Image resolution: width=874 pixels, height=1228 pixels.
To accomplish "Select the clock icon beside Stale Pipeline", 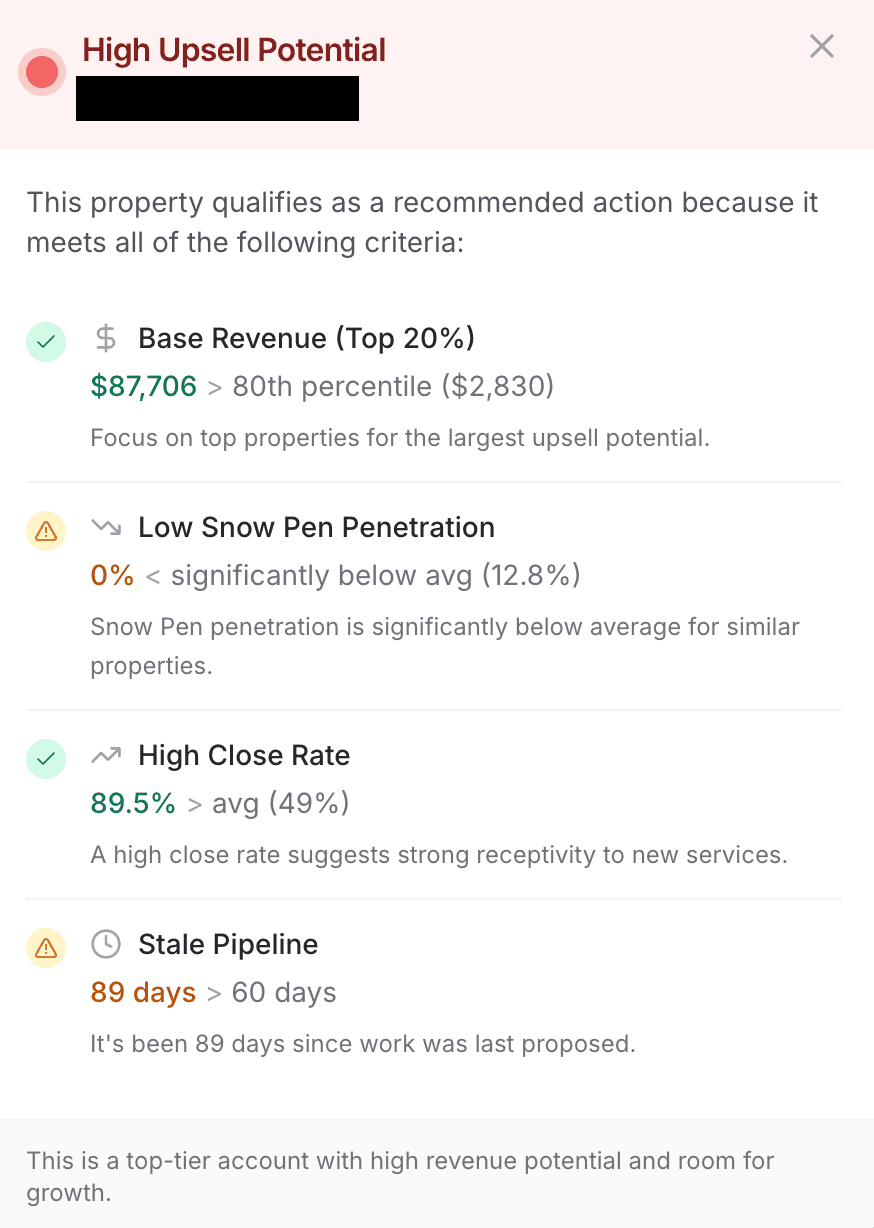I will [105, 944].
